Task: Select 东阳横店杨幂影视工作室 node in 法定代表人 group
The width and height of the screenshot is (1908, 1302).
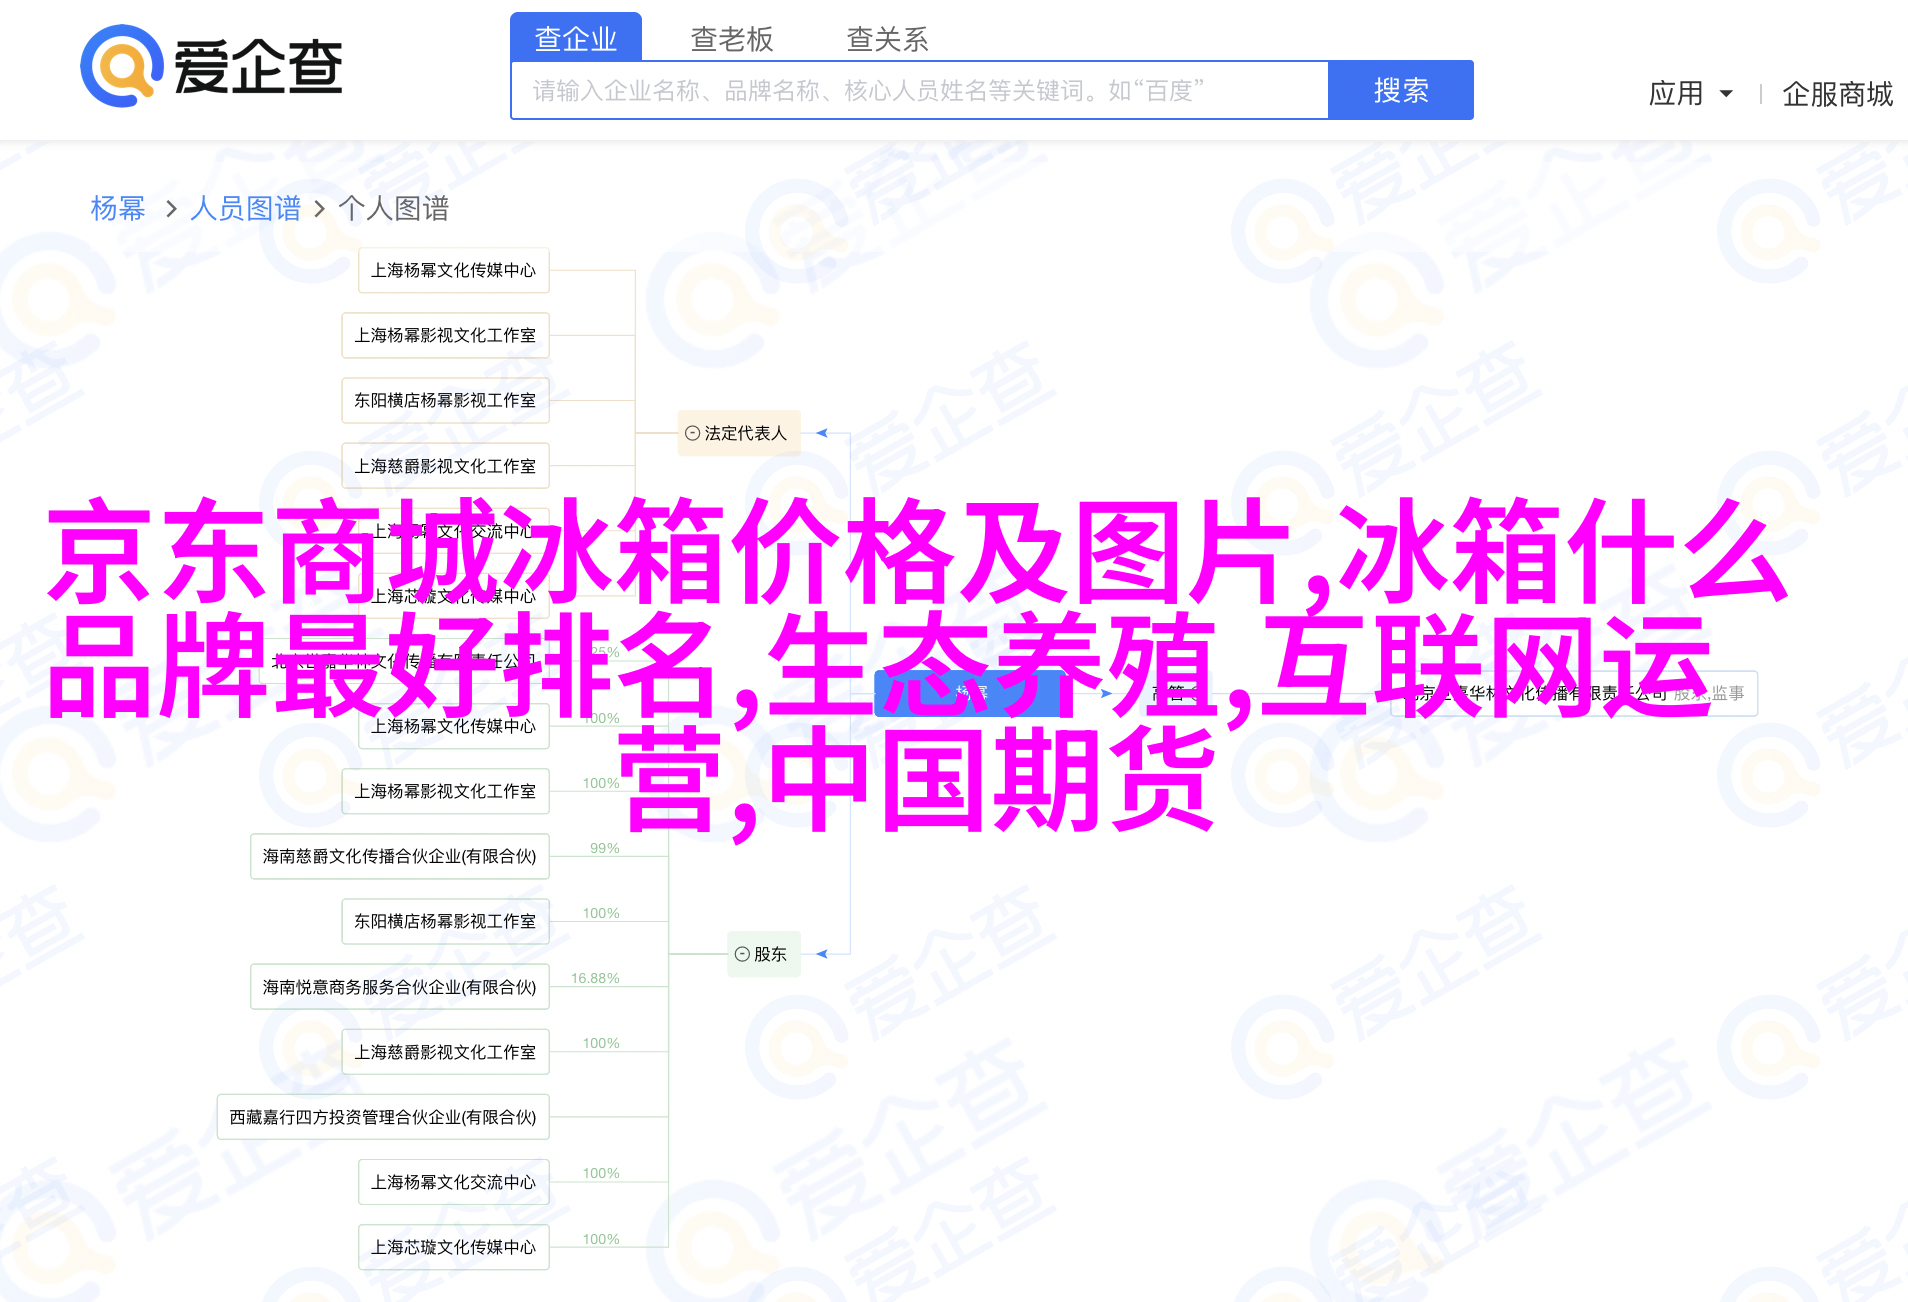Action: point(445,400)
